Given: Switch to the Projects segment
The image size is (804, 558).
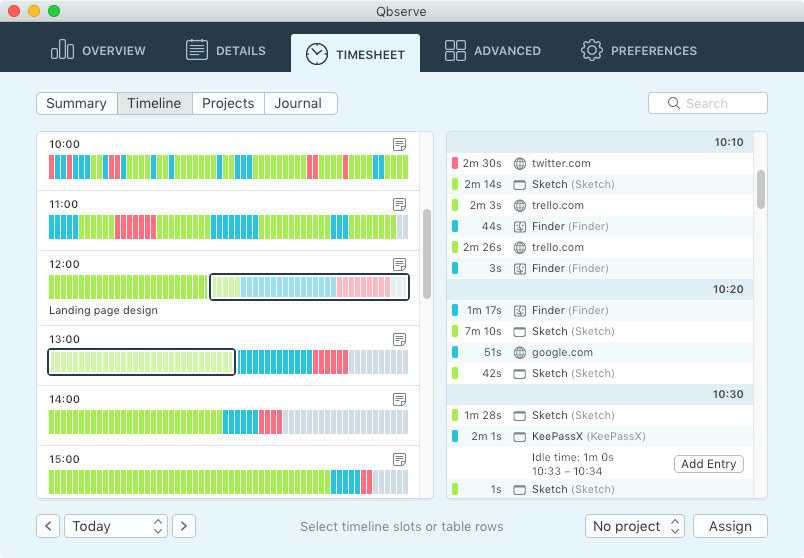Looking at the screenshot, I should [x=228, y=104].
